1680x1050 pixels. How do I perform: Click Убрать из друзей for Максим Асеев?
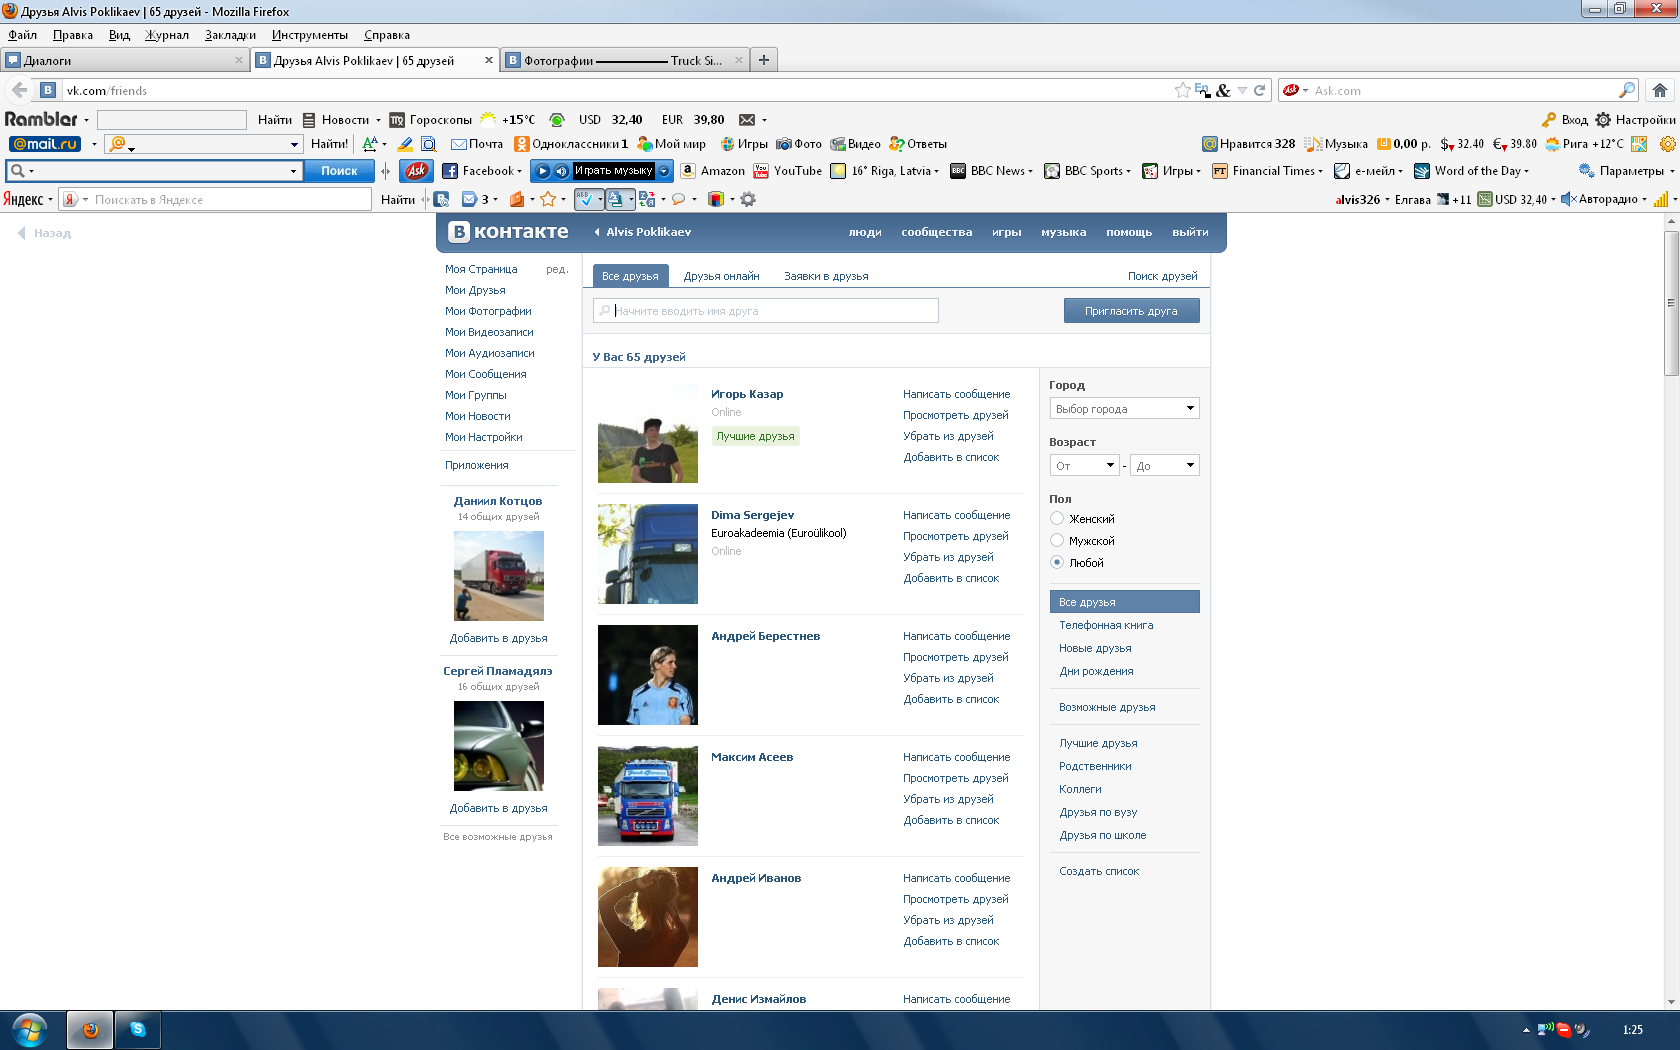point(948,799)
